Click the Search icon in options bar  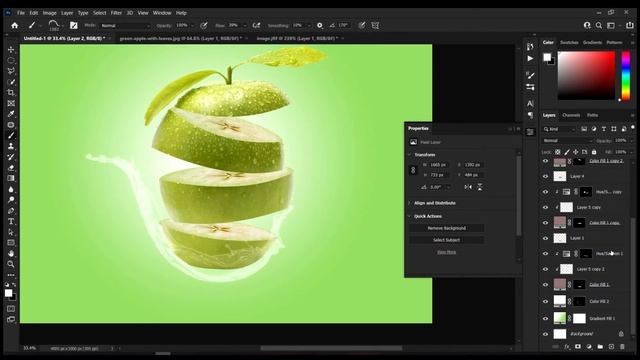click(x=599, y=25)
